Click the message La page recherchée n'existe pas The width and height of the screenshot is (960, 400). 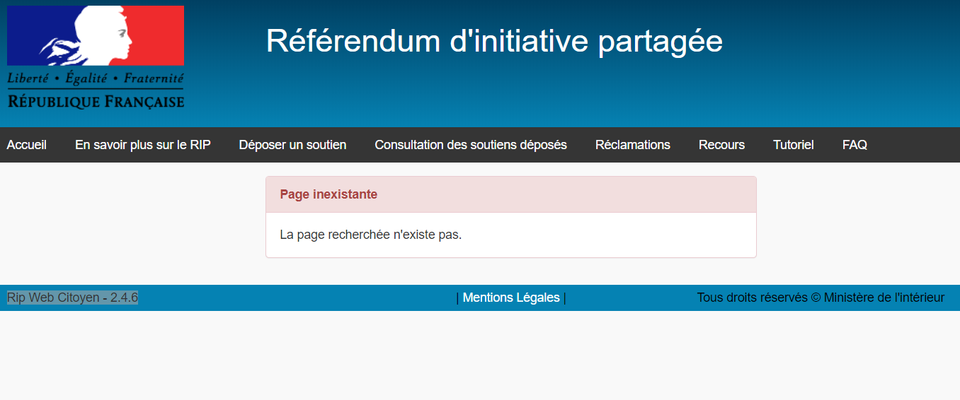pos(371,235)
